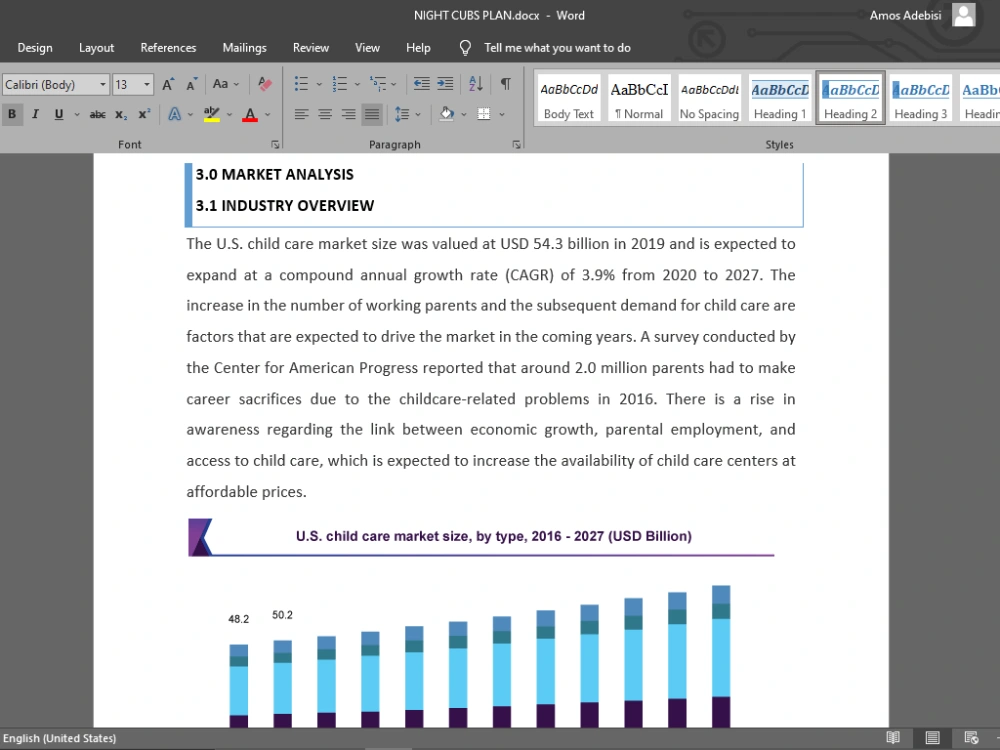Open the font size dropdown
Screen dimensions: 1000x750
point(147,84)
